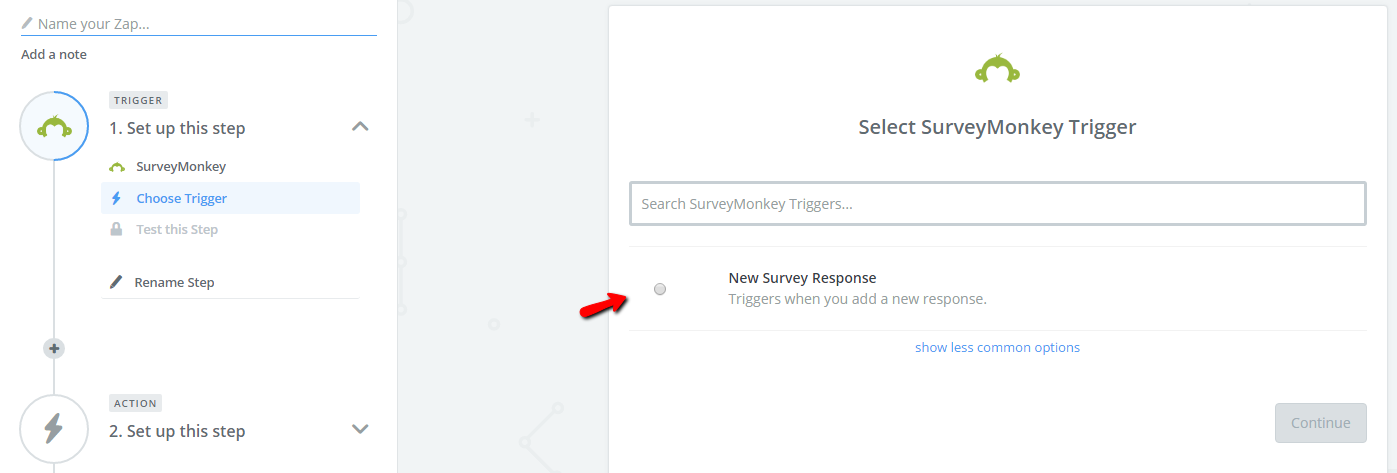This screenshot has height=473, width=1397.
Task: Click the Add a note link
Action: [x=54, y=54]
